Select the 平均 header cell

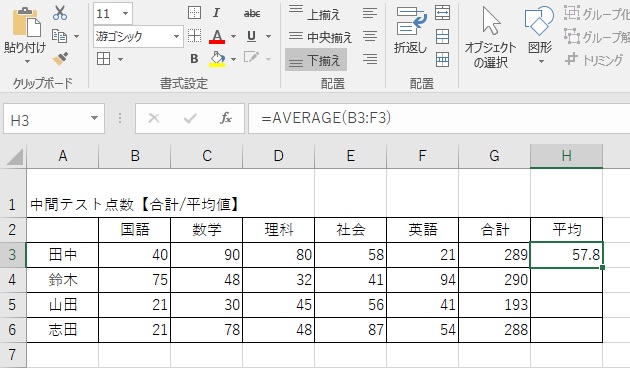click(x=567, y=230)
